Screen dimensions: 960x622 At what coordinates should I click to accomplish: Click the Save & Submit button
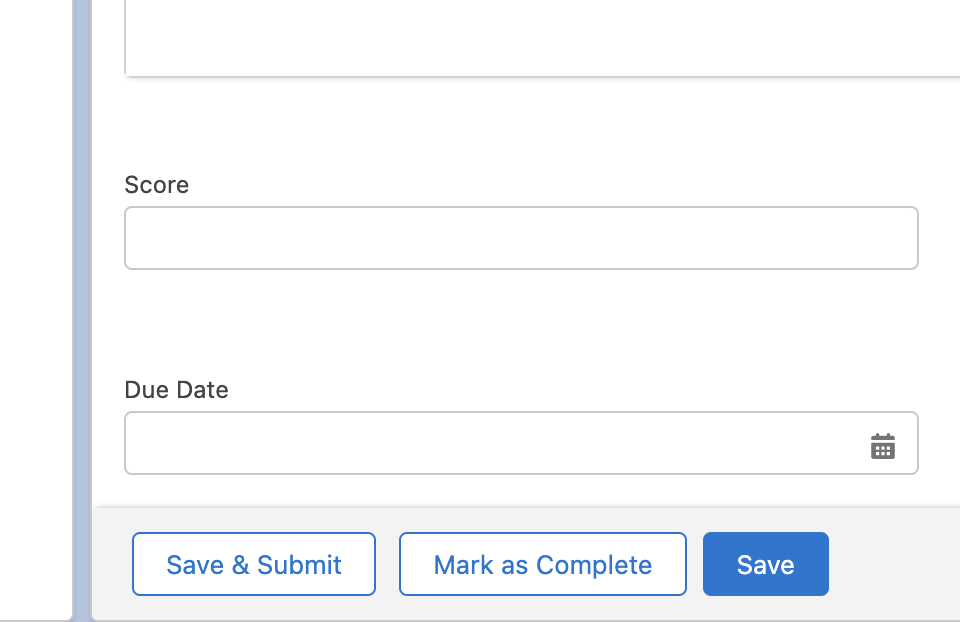[253, 564]
